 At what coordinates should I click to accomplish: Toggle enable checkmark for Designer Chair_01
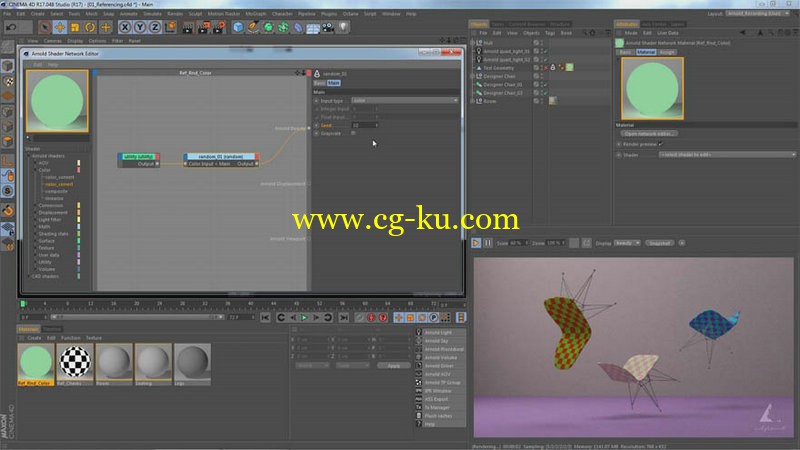click(x=545, y=84)
